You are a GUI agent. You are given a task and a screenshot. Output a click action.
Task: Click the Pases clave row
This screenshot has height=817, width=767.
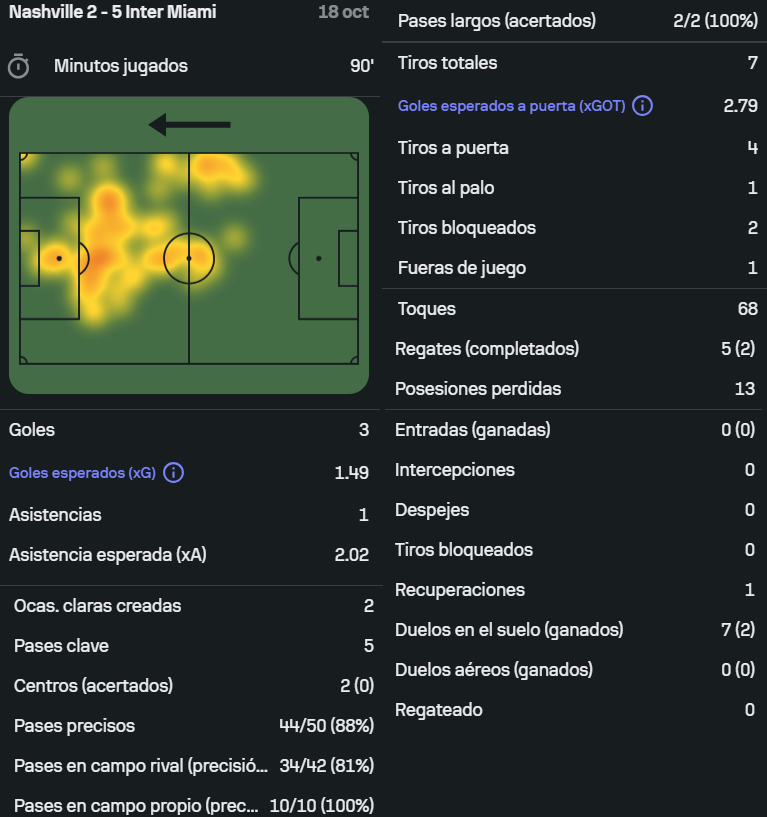(x=192, y=646)
